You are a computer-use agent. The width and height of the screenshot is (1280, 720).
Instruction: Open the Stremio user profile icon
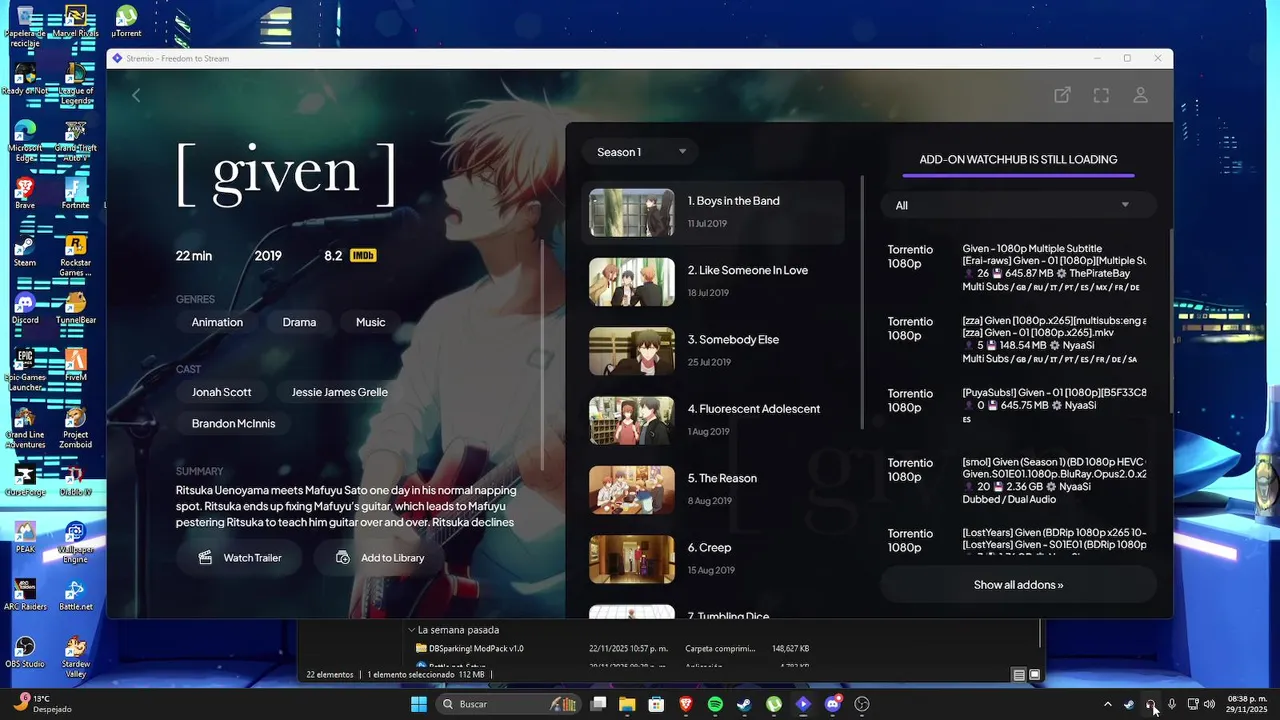click(1140, 95)
